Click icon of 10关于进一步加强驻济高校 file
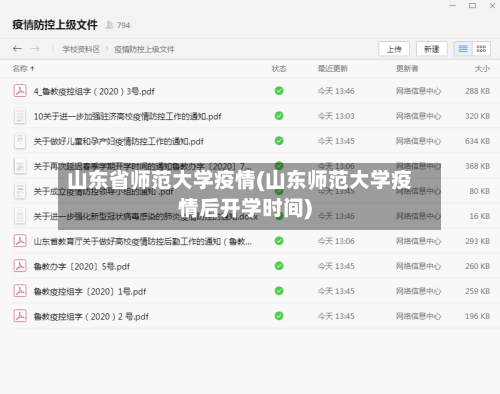The width and height of the screenshot is (500, 394). click(x=20, y=116)
